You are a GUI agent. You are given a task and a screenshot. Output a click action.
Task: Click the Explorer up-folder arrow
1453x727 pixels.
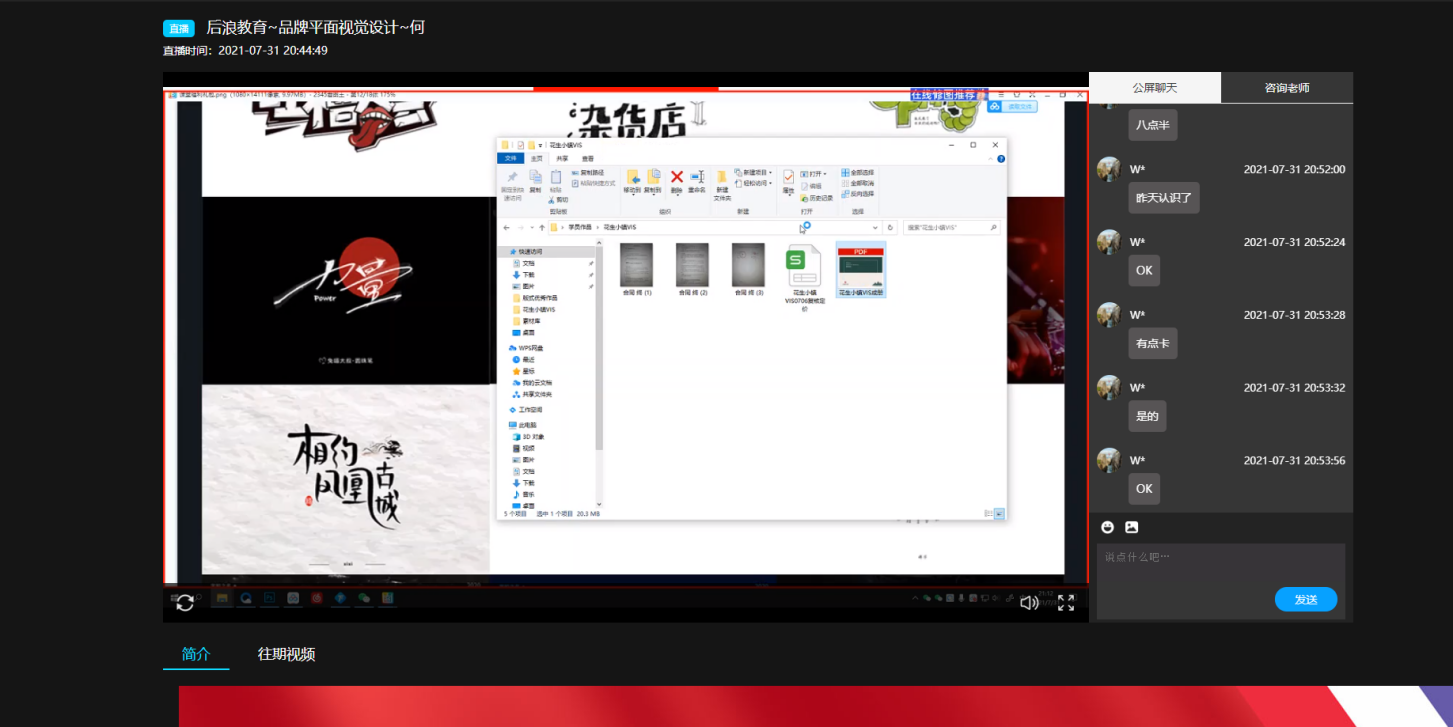pos(542,227)
